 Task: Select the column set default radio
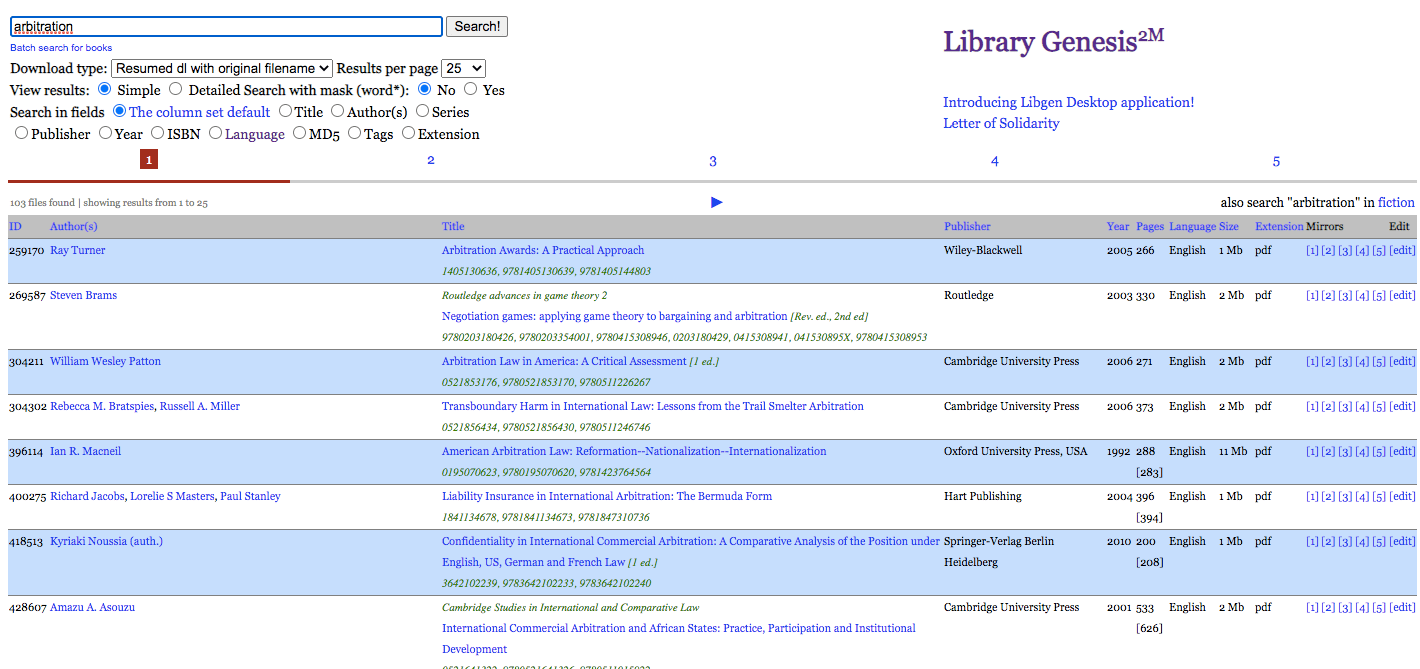pos(120,111)
